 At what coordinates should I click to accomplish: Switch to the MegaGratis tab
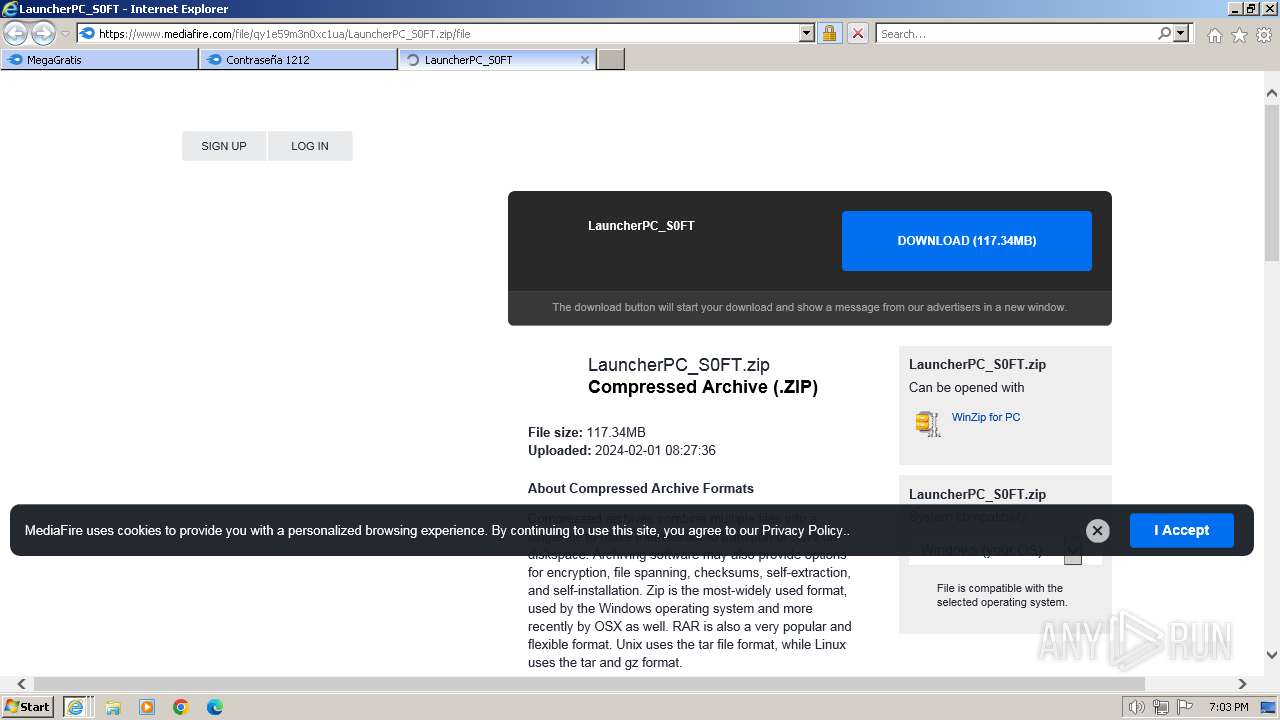(x=99, y=60)
